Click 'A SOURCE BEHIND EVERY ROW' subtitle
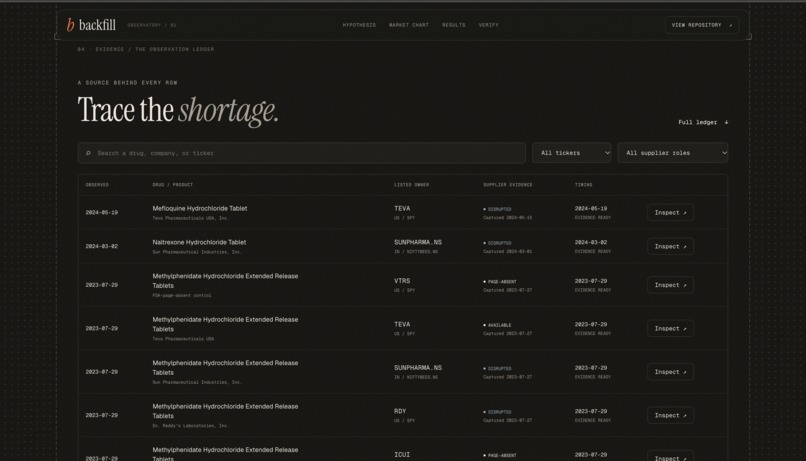The height and width of the screenshot is (461, 806). 127,83
